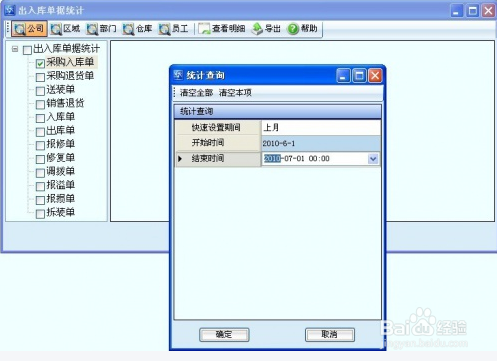The height and width of the screenshot is (361, 497).
Task: Click the 出入库单据统计 window title icon
Action: point(10,10)
